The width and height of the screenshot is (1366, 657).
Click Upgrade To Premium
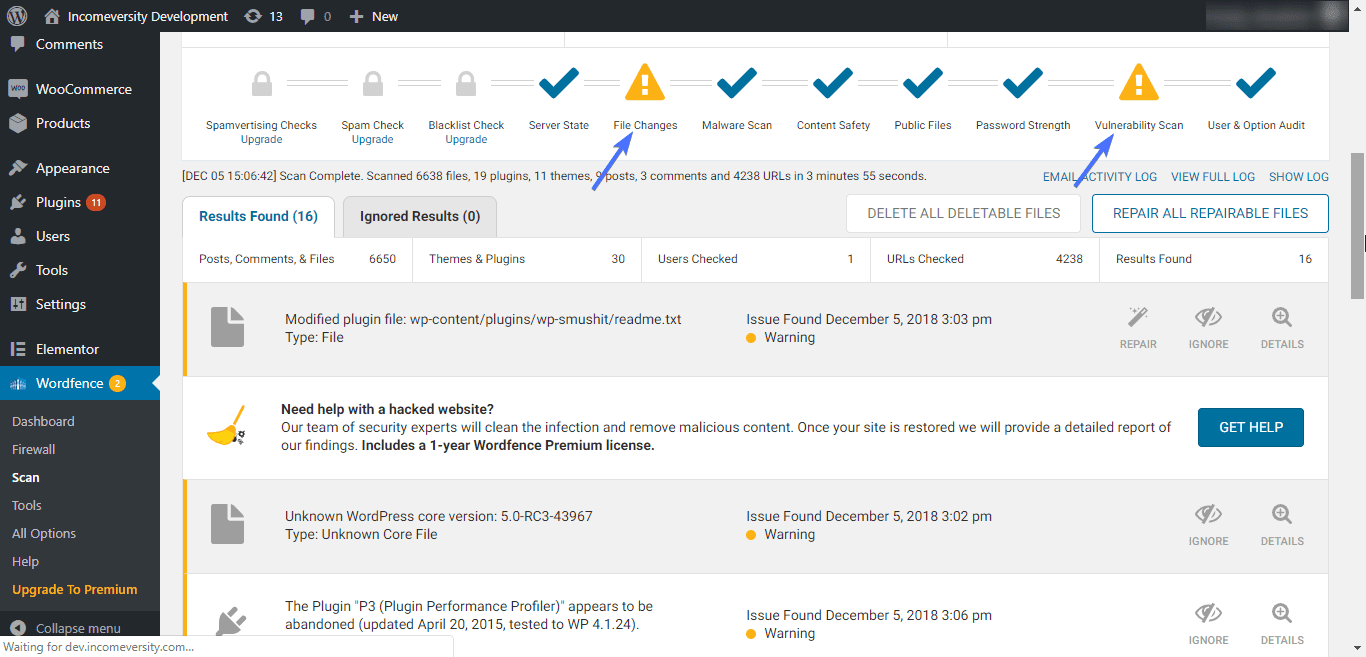pos(75,589)
